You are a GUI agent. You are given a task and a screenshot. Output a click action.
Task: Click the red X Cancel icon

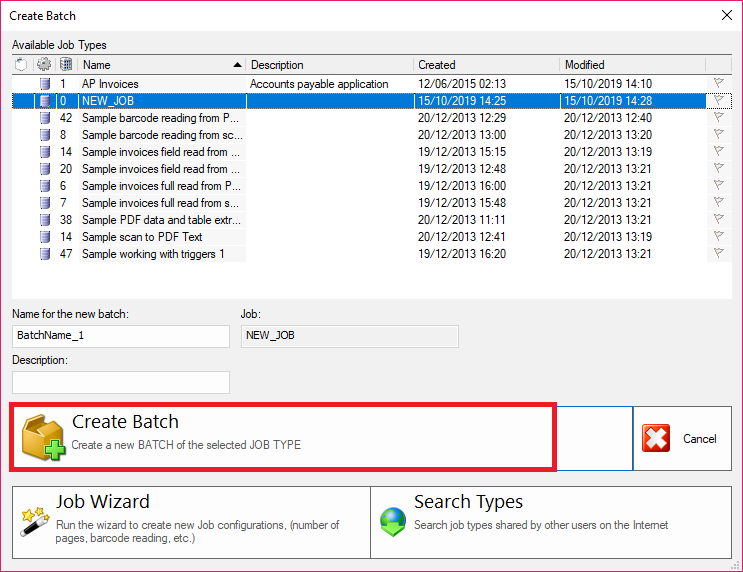656,438
